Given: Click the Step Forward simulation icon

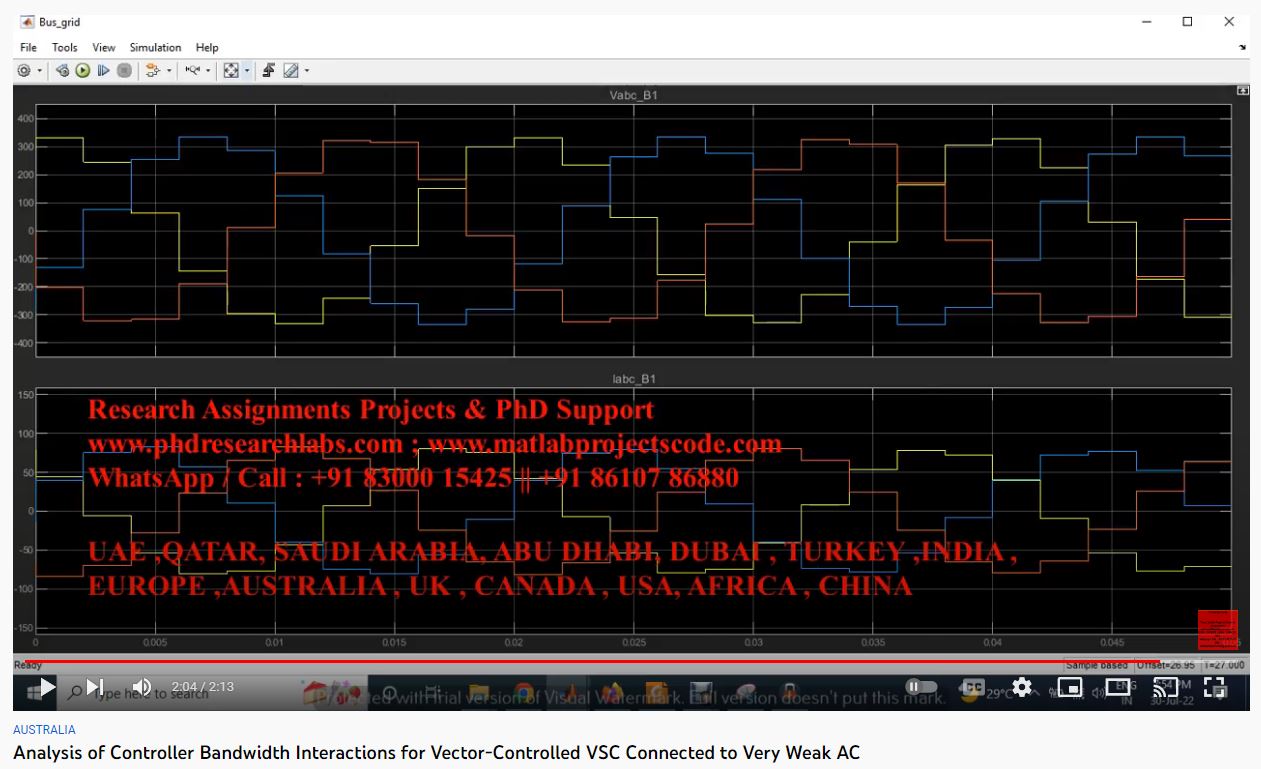Looking at the screenshot, I should 104,71.
